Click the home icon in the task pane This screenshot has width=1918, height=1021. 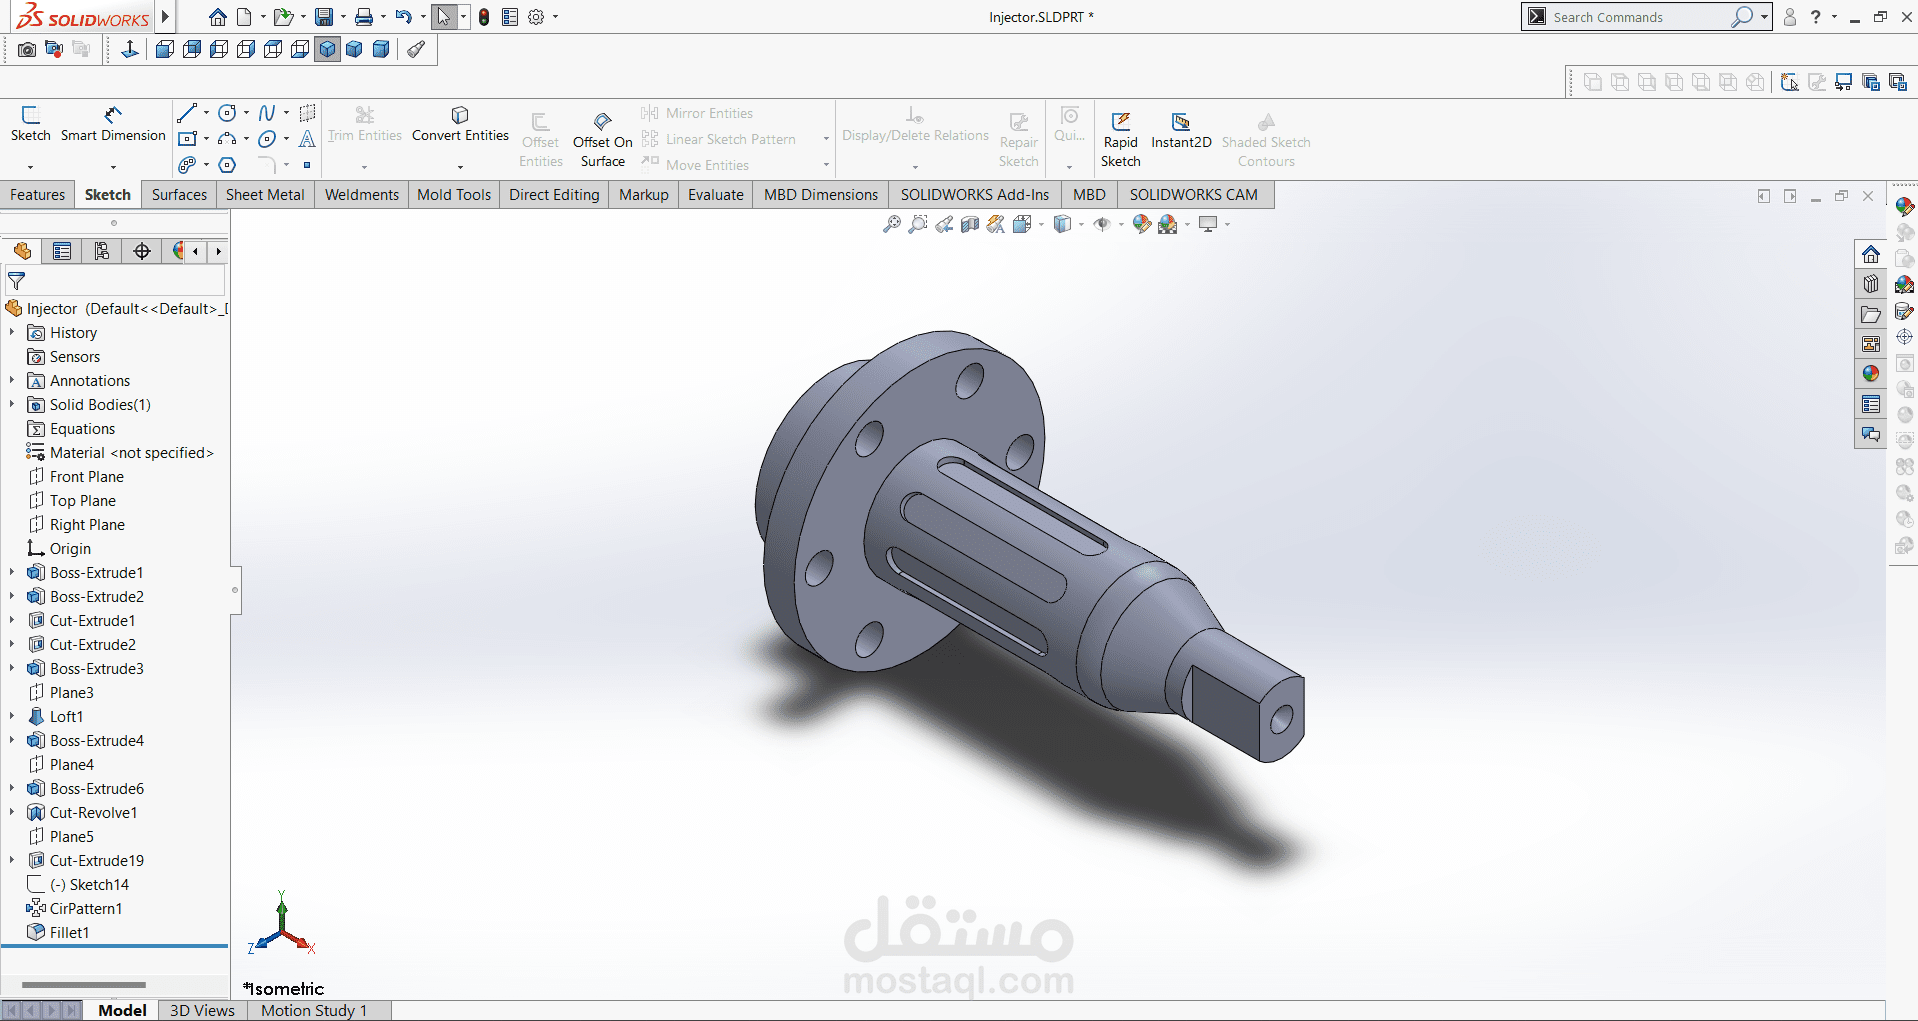[x=1871, y=254]
